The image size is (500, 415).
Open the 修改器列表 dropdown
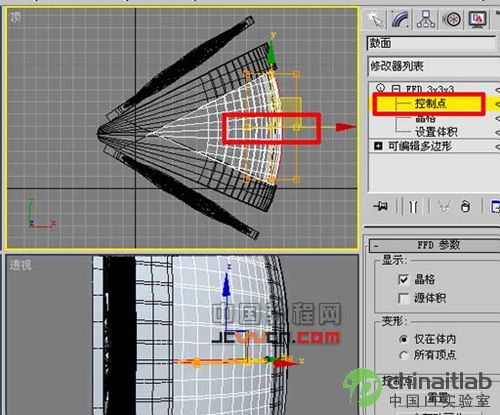pos(433,66)
